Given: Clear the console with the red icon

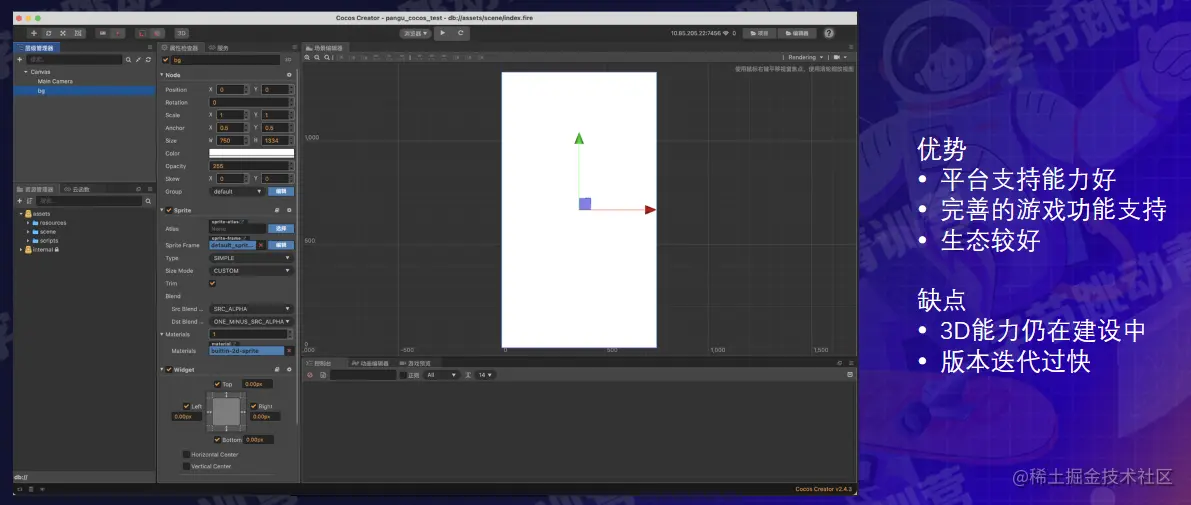Looking at the screenshot, I should 309,375.
